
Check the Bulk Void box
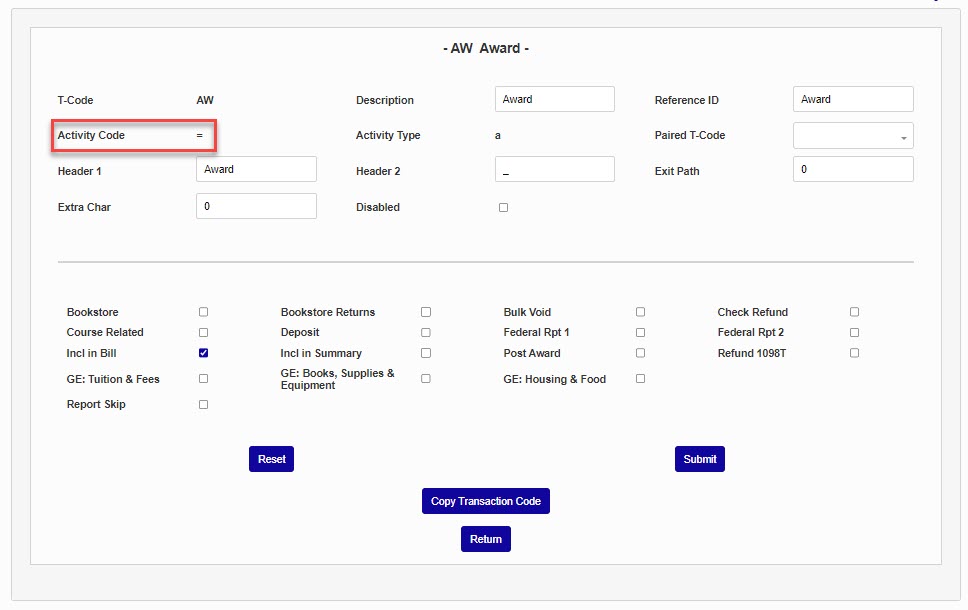(640, 312)
